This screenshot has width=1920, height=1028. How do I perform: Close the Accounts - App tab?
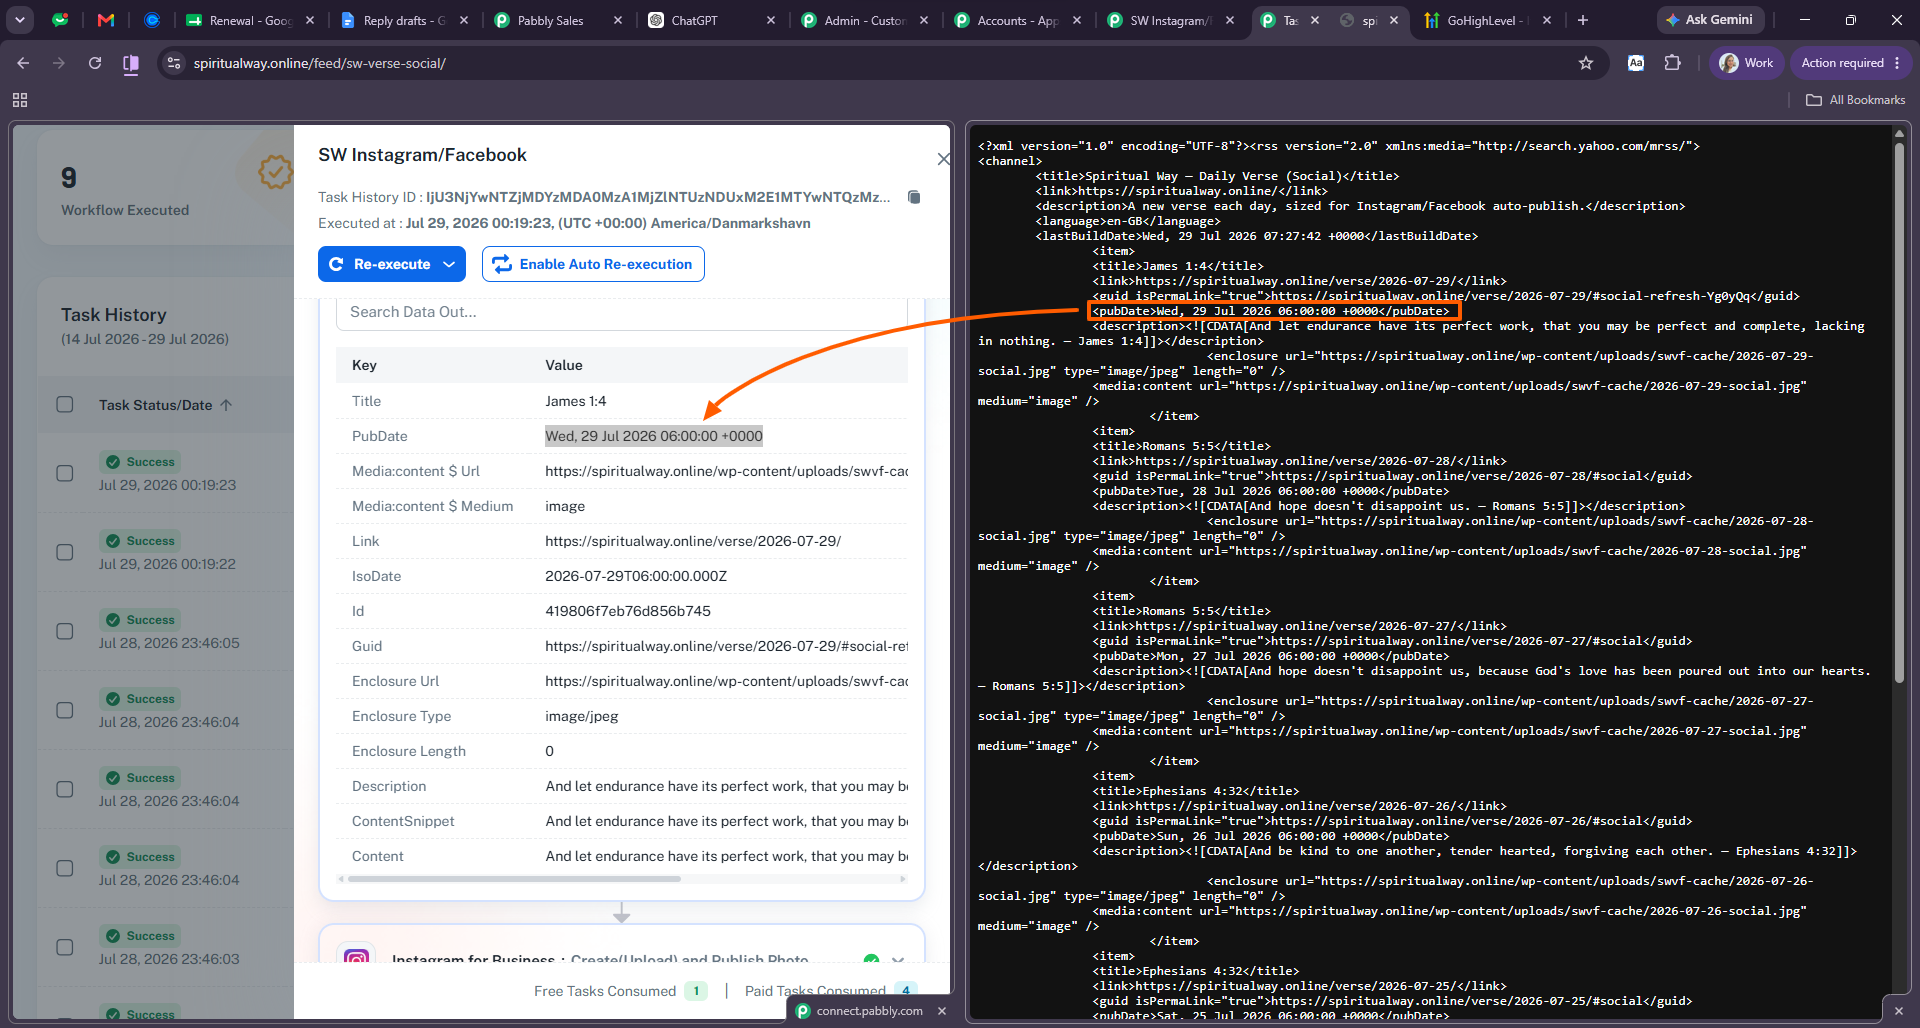(1077, 20)
